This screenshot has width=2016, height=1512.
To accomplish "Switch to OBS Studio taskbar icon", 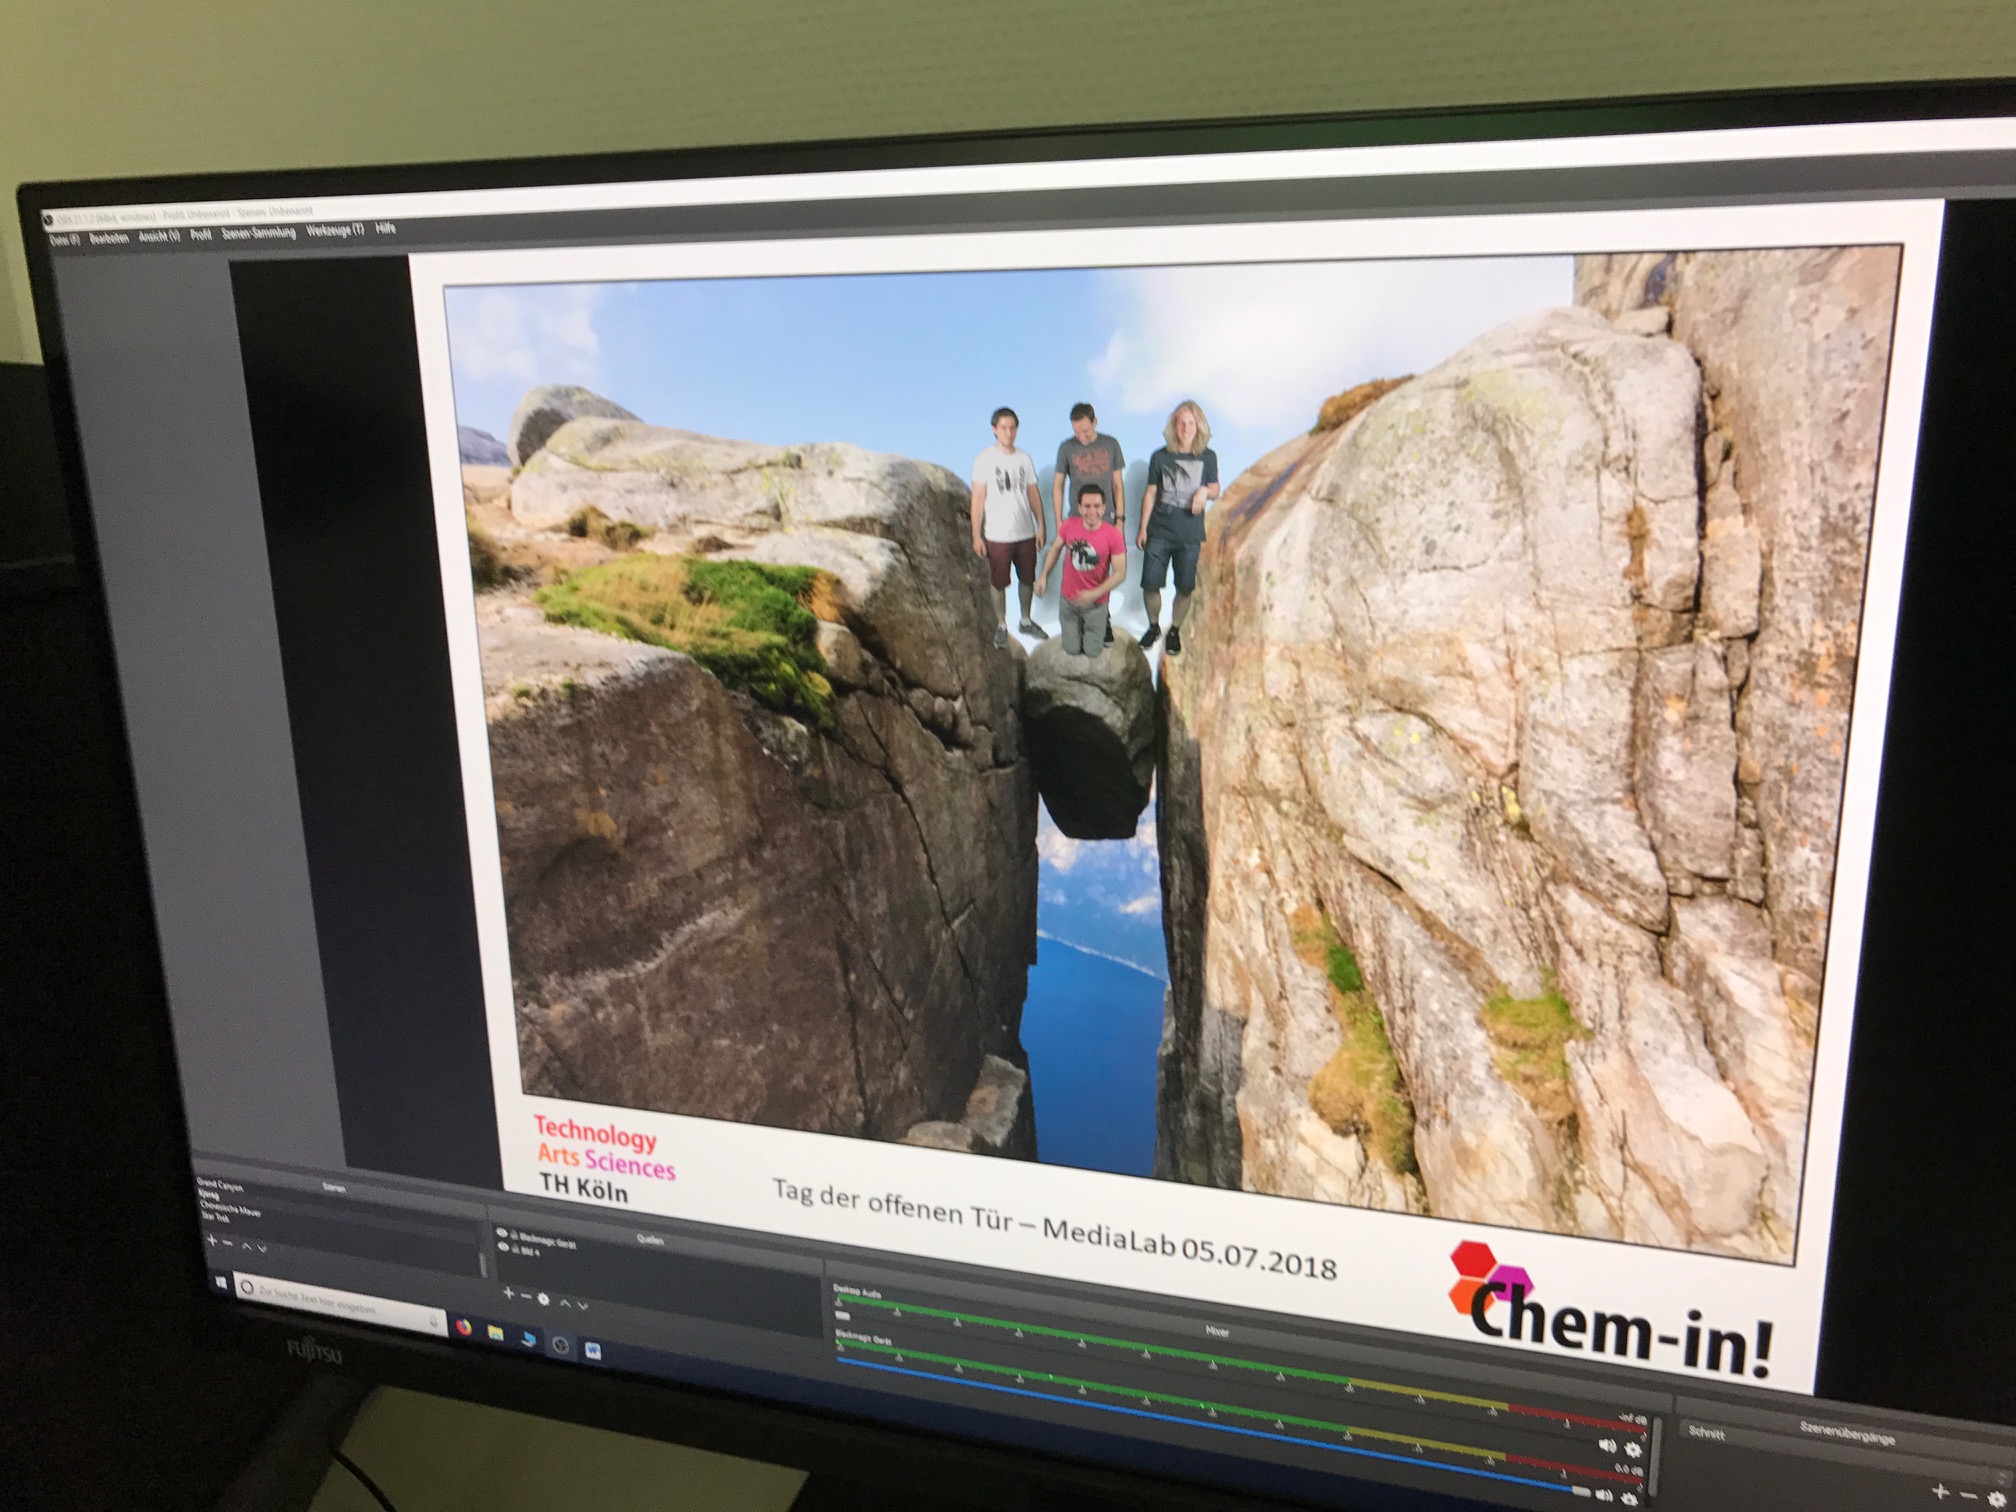I will [x=560, y=1345].
